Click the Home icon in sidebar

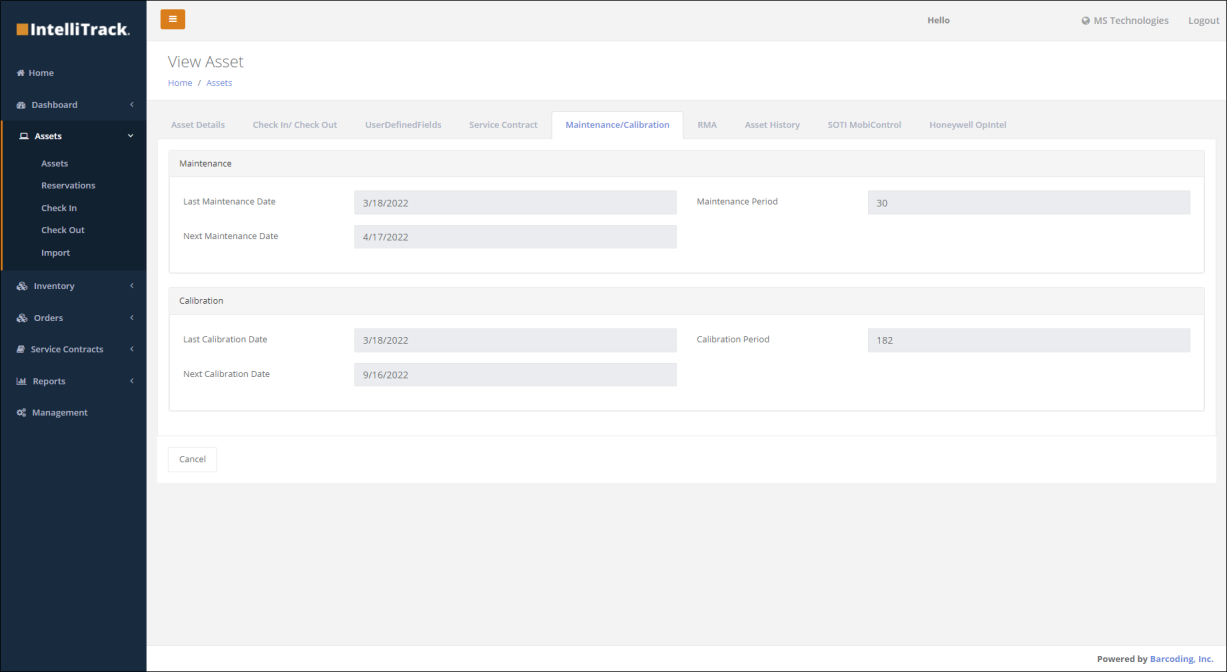tap(21, 73)
